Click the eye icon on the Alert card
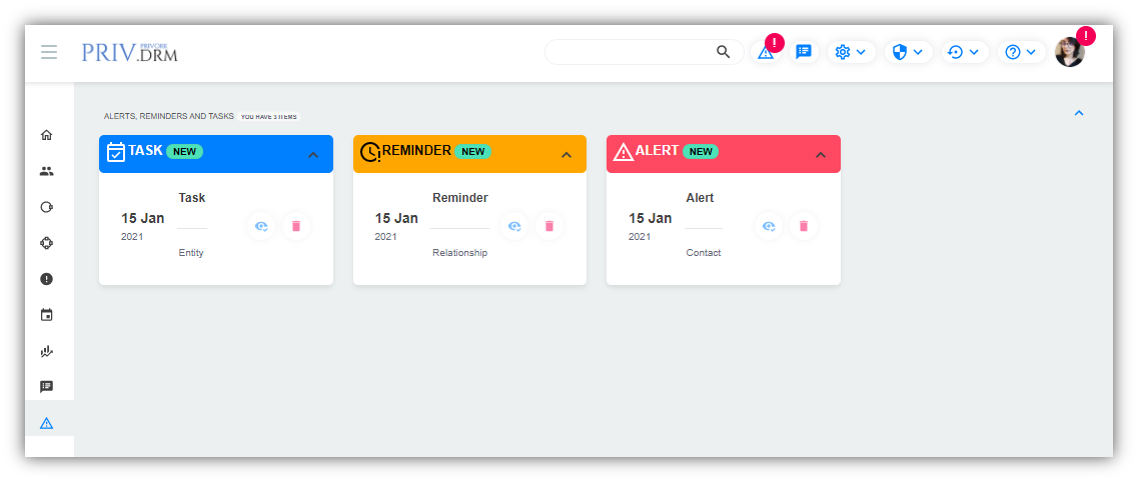1138x482 pixels. click(x=768, y=226)
